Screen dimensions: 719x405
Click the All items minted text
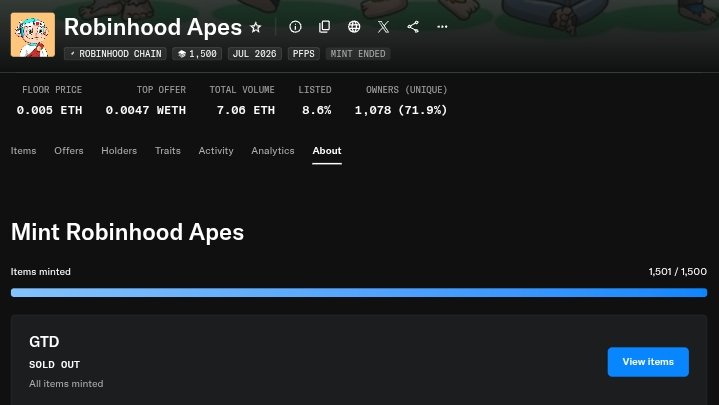[66, 383]
